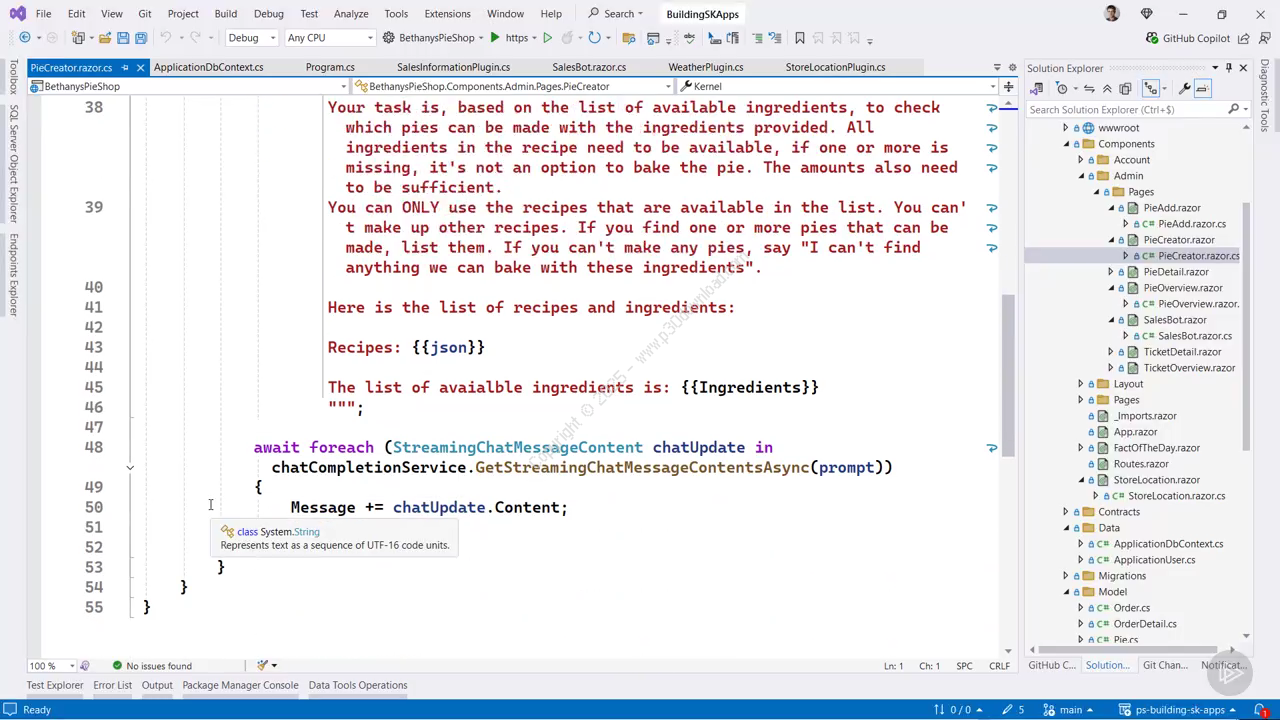Viewport: 1280px width, 720px height.
Task: Click Collapse All icon in Solution Explorer
Action: click(1107, 89)
